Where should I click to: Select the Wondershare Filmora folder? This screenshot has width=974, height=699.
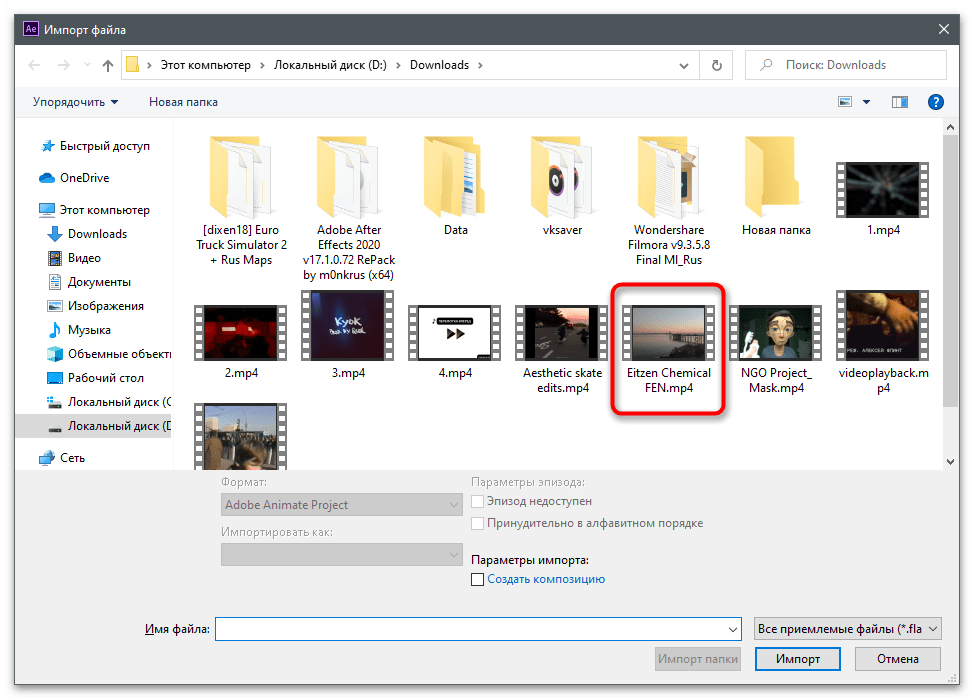[x=669, y=202]
